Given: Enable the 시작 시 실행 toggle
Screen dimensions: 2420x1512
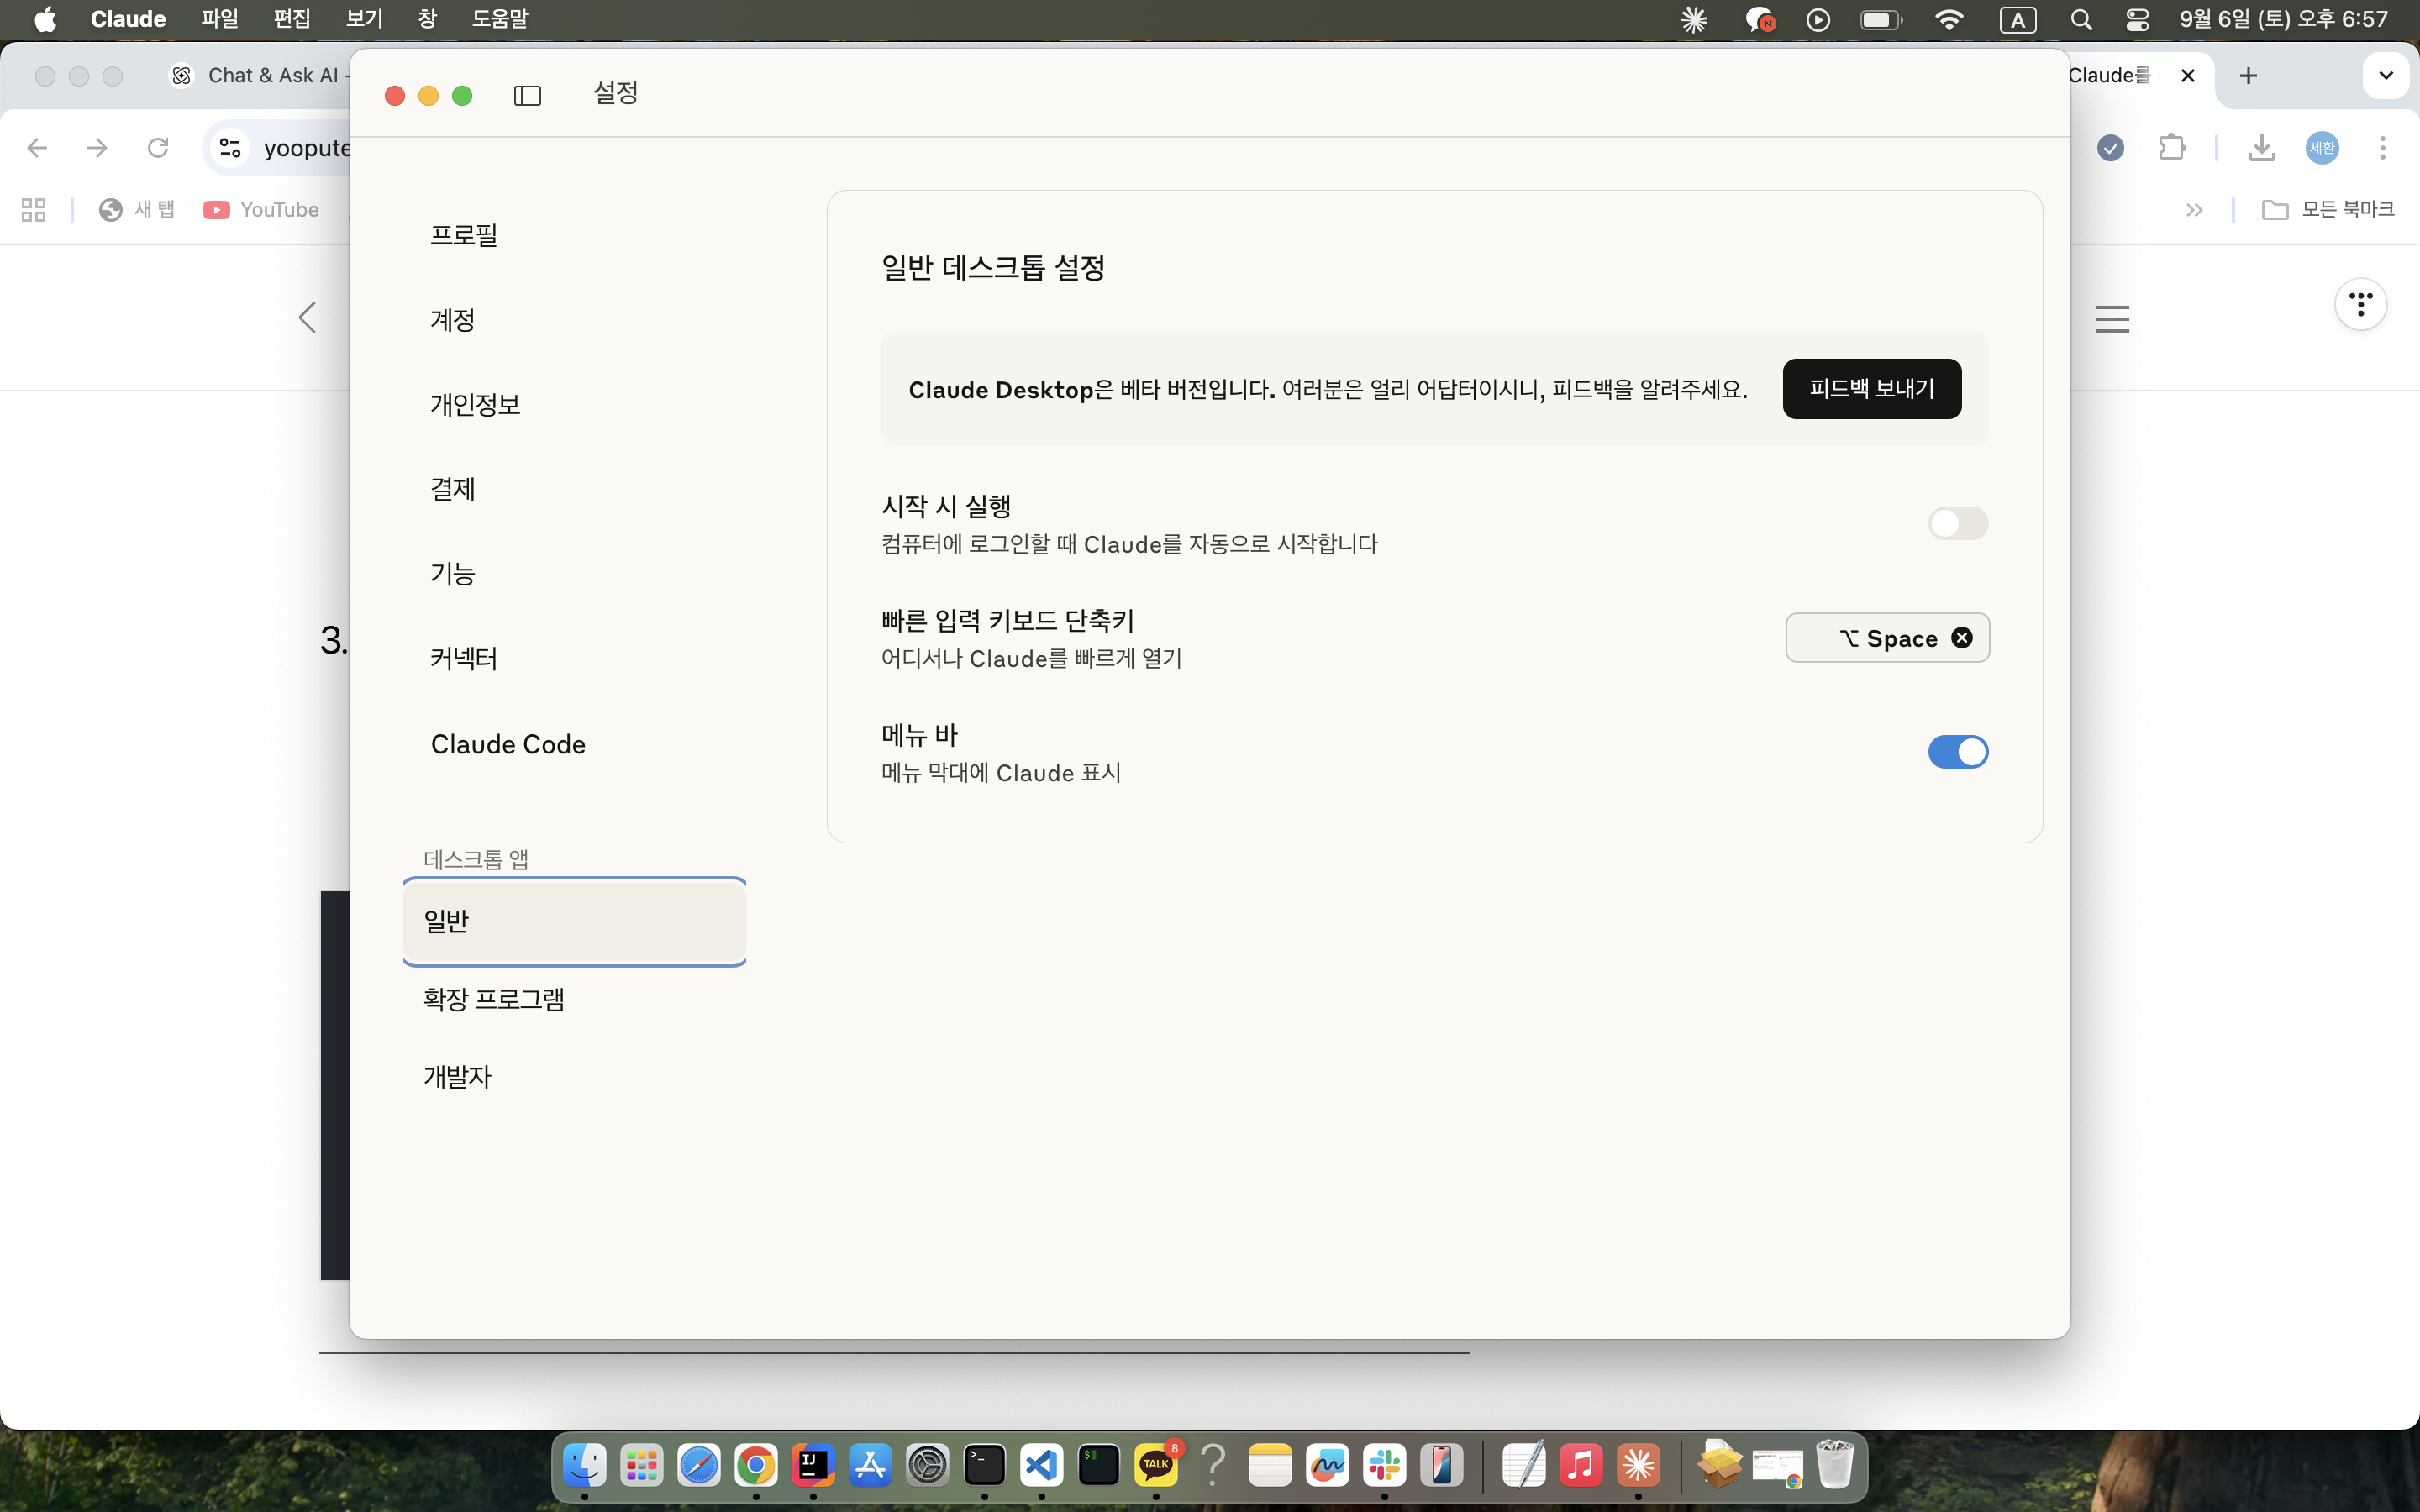Looking at the screenshot, I should pyautogui.click(x=1958, y=523).
